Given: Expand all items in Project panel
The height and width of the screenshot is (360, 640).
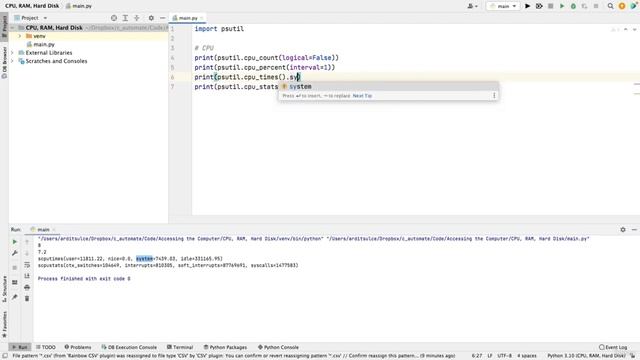Looking at the screenshot, I should (x=125, y=18).
